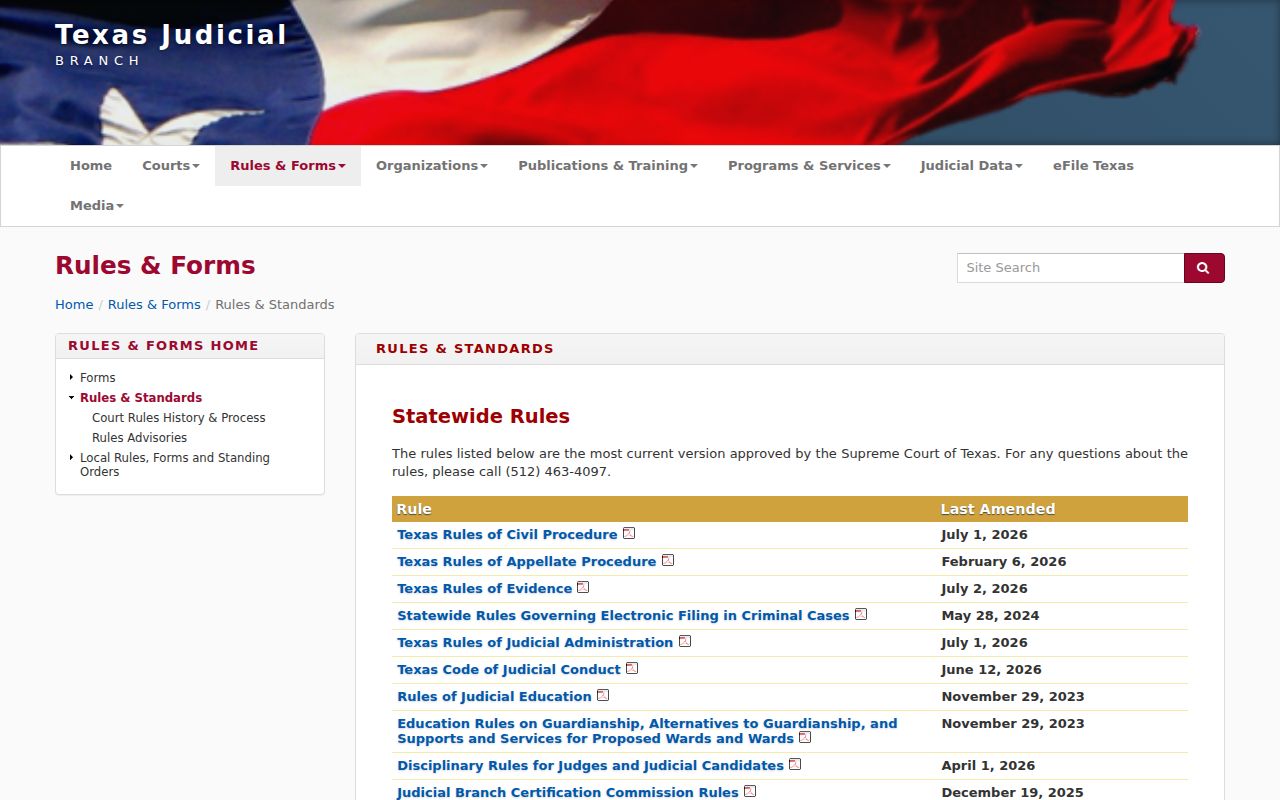This screenshot has width=1280, height=800.
Task: Click the Site Search input field
Action: [1070, 268]
